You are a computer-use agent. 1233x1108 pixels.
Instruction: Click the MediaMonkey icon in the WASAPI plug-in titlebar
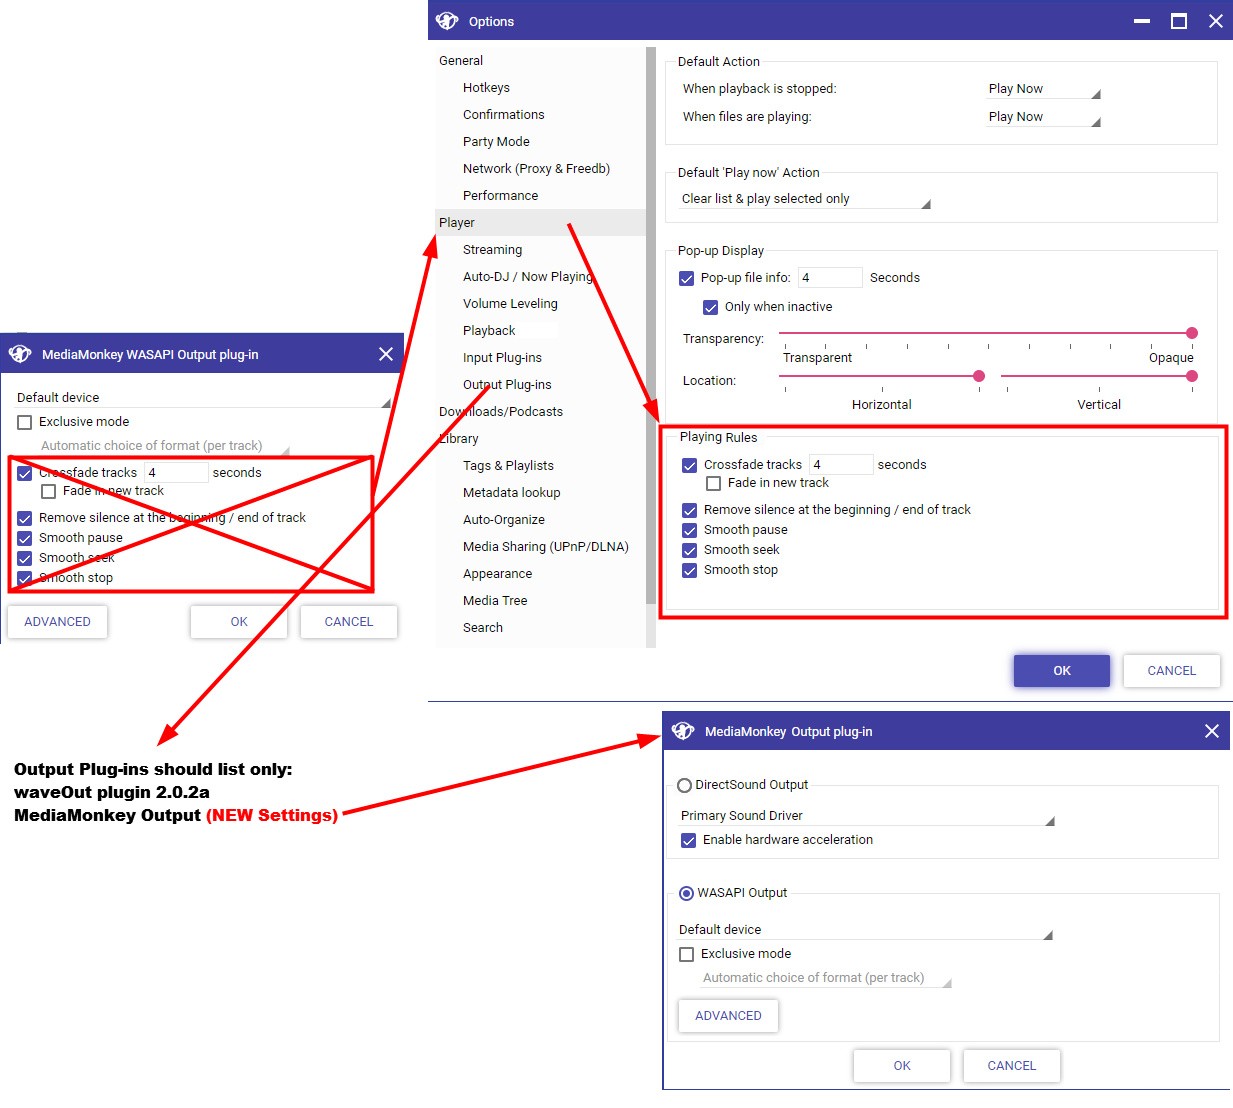pos(20,354)
